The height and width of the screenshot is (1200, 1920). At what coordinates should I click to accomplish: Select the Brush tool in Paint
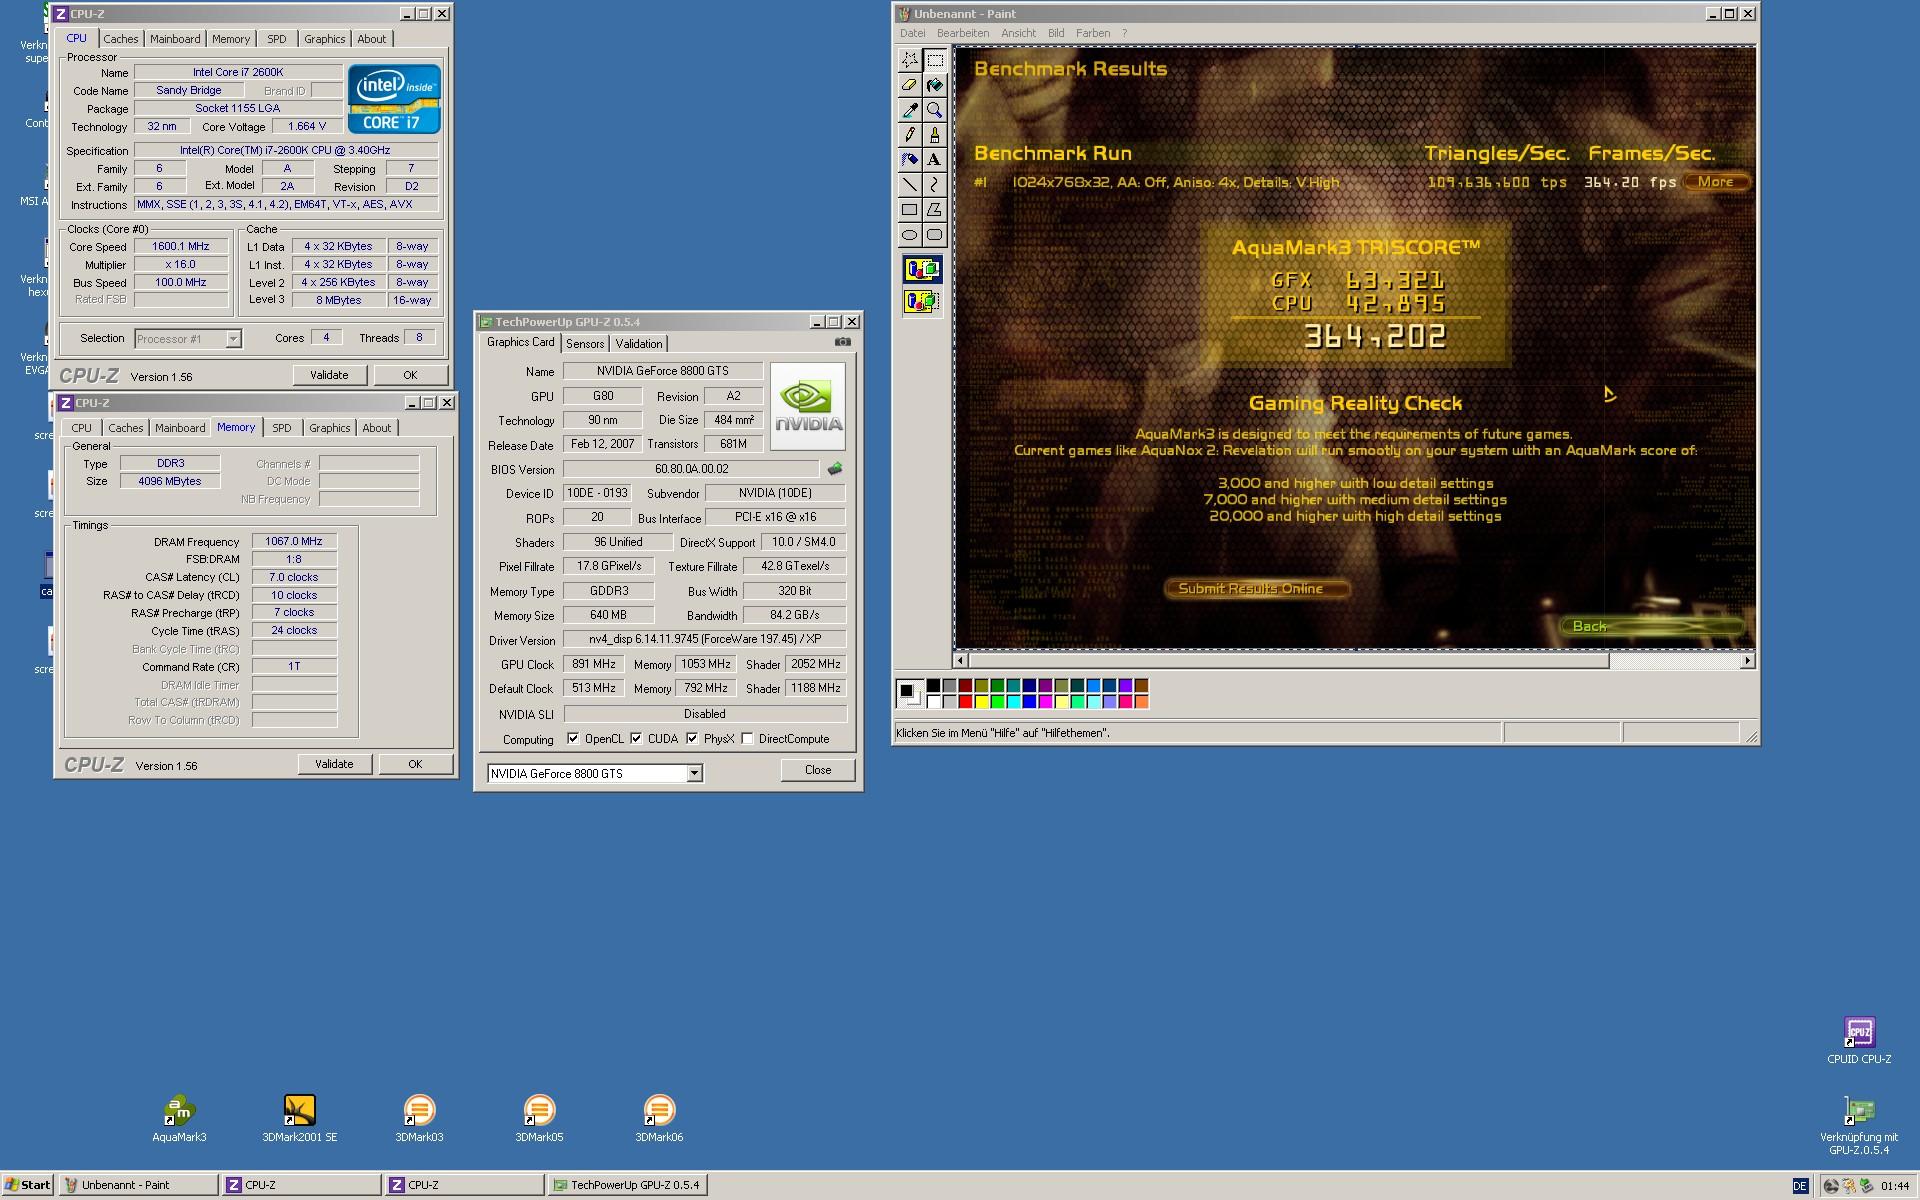(x=934, y=135)
